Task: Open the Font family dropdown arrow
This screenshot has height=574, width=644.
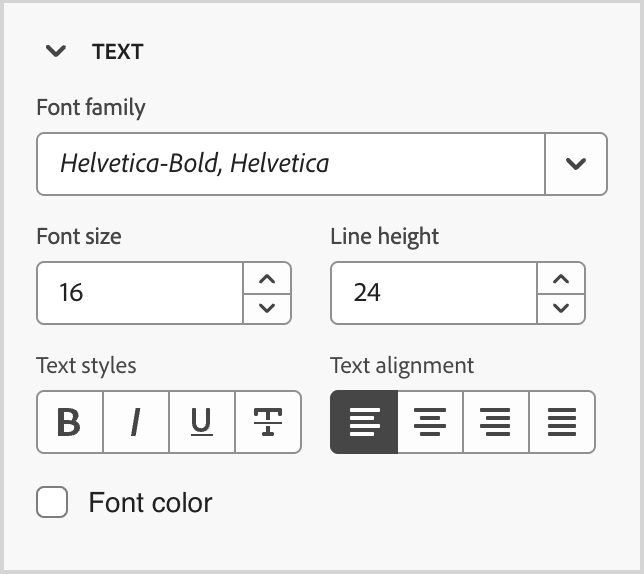Action: point(576,163)
